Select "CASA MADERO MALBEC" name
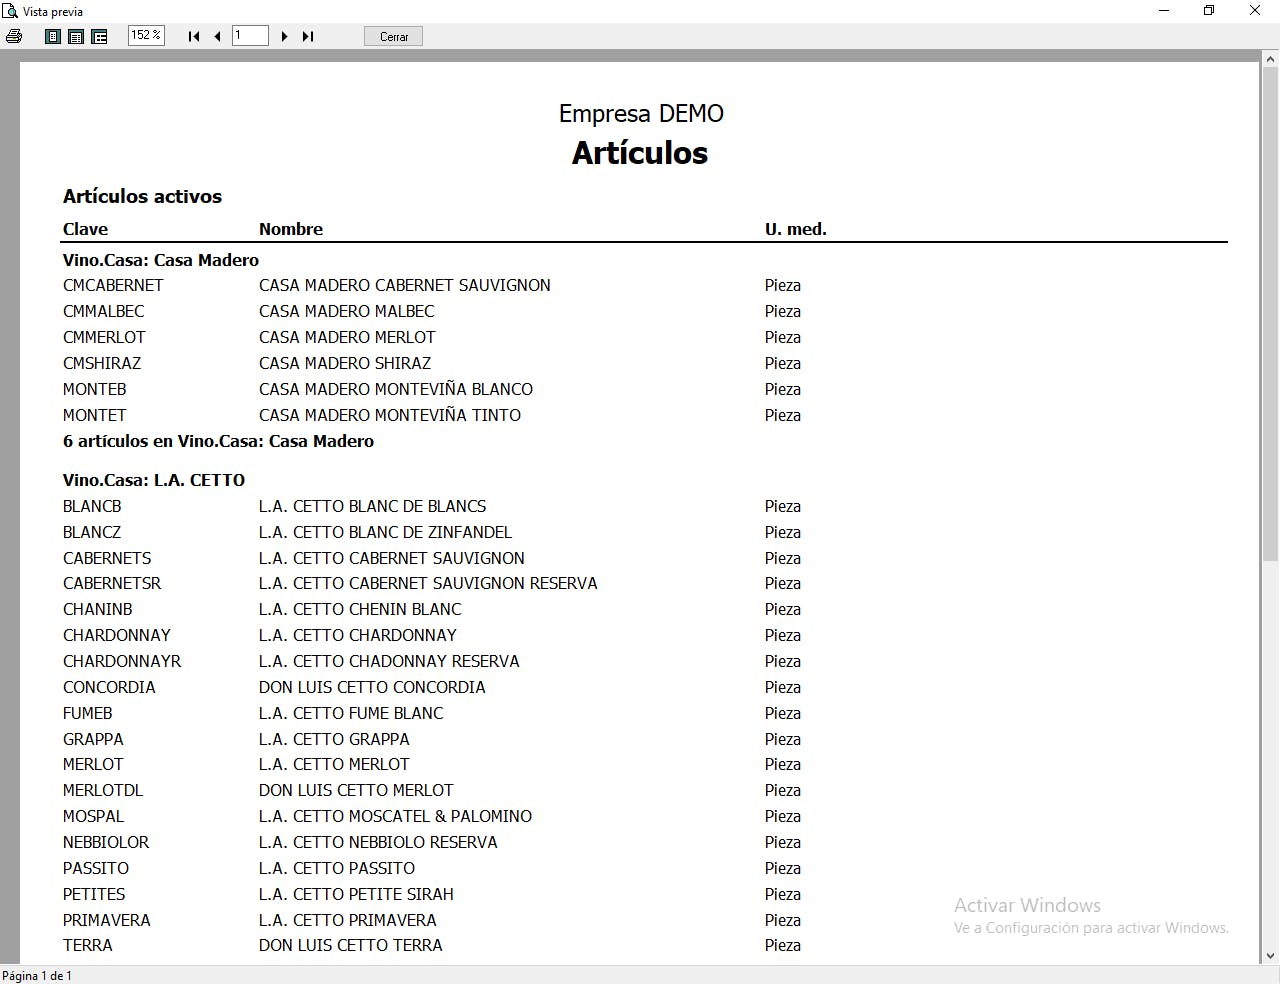This screenshot has height=984, width=1280. [x=347, y=311]
